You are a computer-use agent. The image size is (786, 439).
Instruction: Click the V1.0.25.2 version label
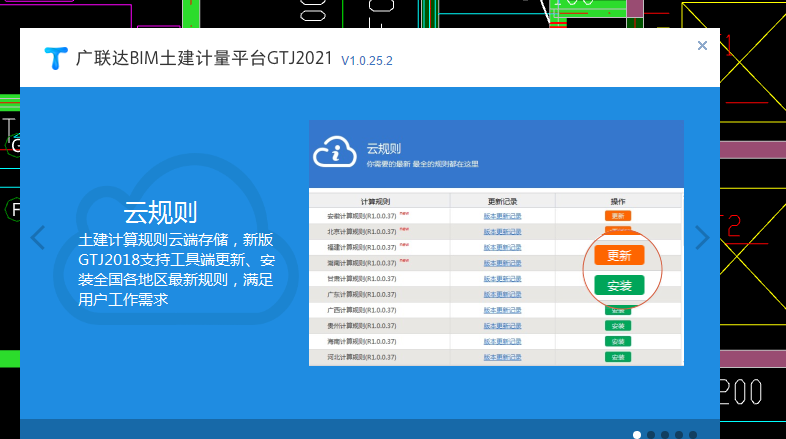pyautogui.click(x=367, y=61)
